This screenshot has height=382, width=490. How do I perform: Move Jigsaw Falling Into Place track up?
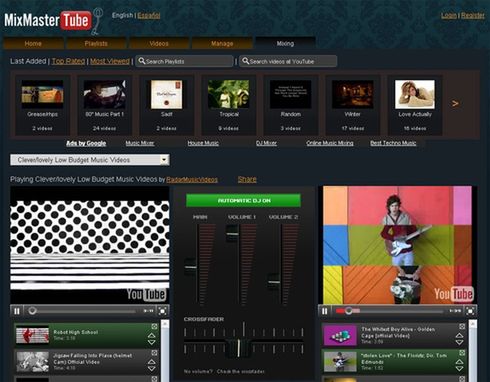151,362
